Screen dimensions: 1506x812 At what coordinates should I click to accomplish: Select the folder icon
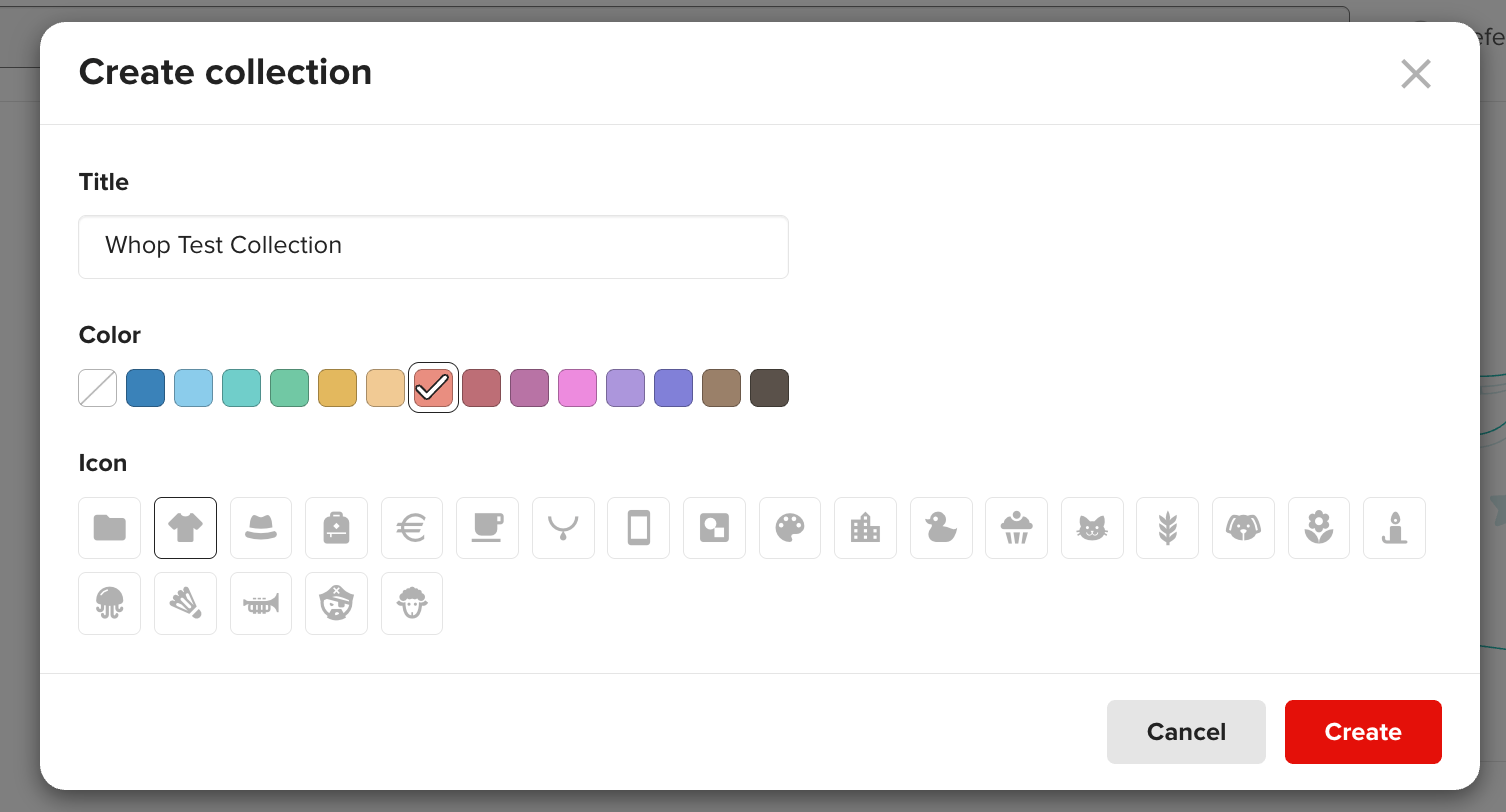[x=109, y=528]
